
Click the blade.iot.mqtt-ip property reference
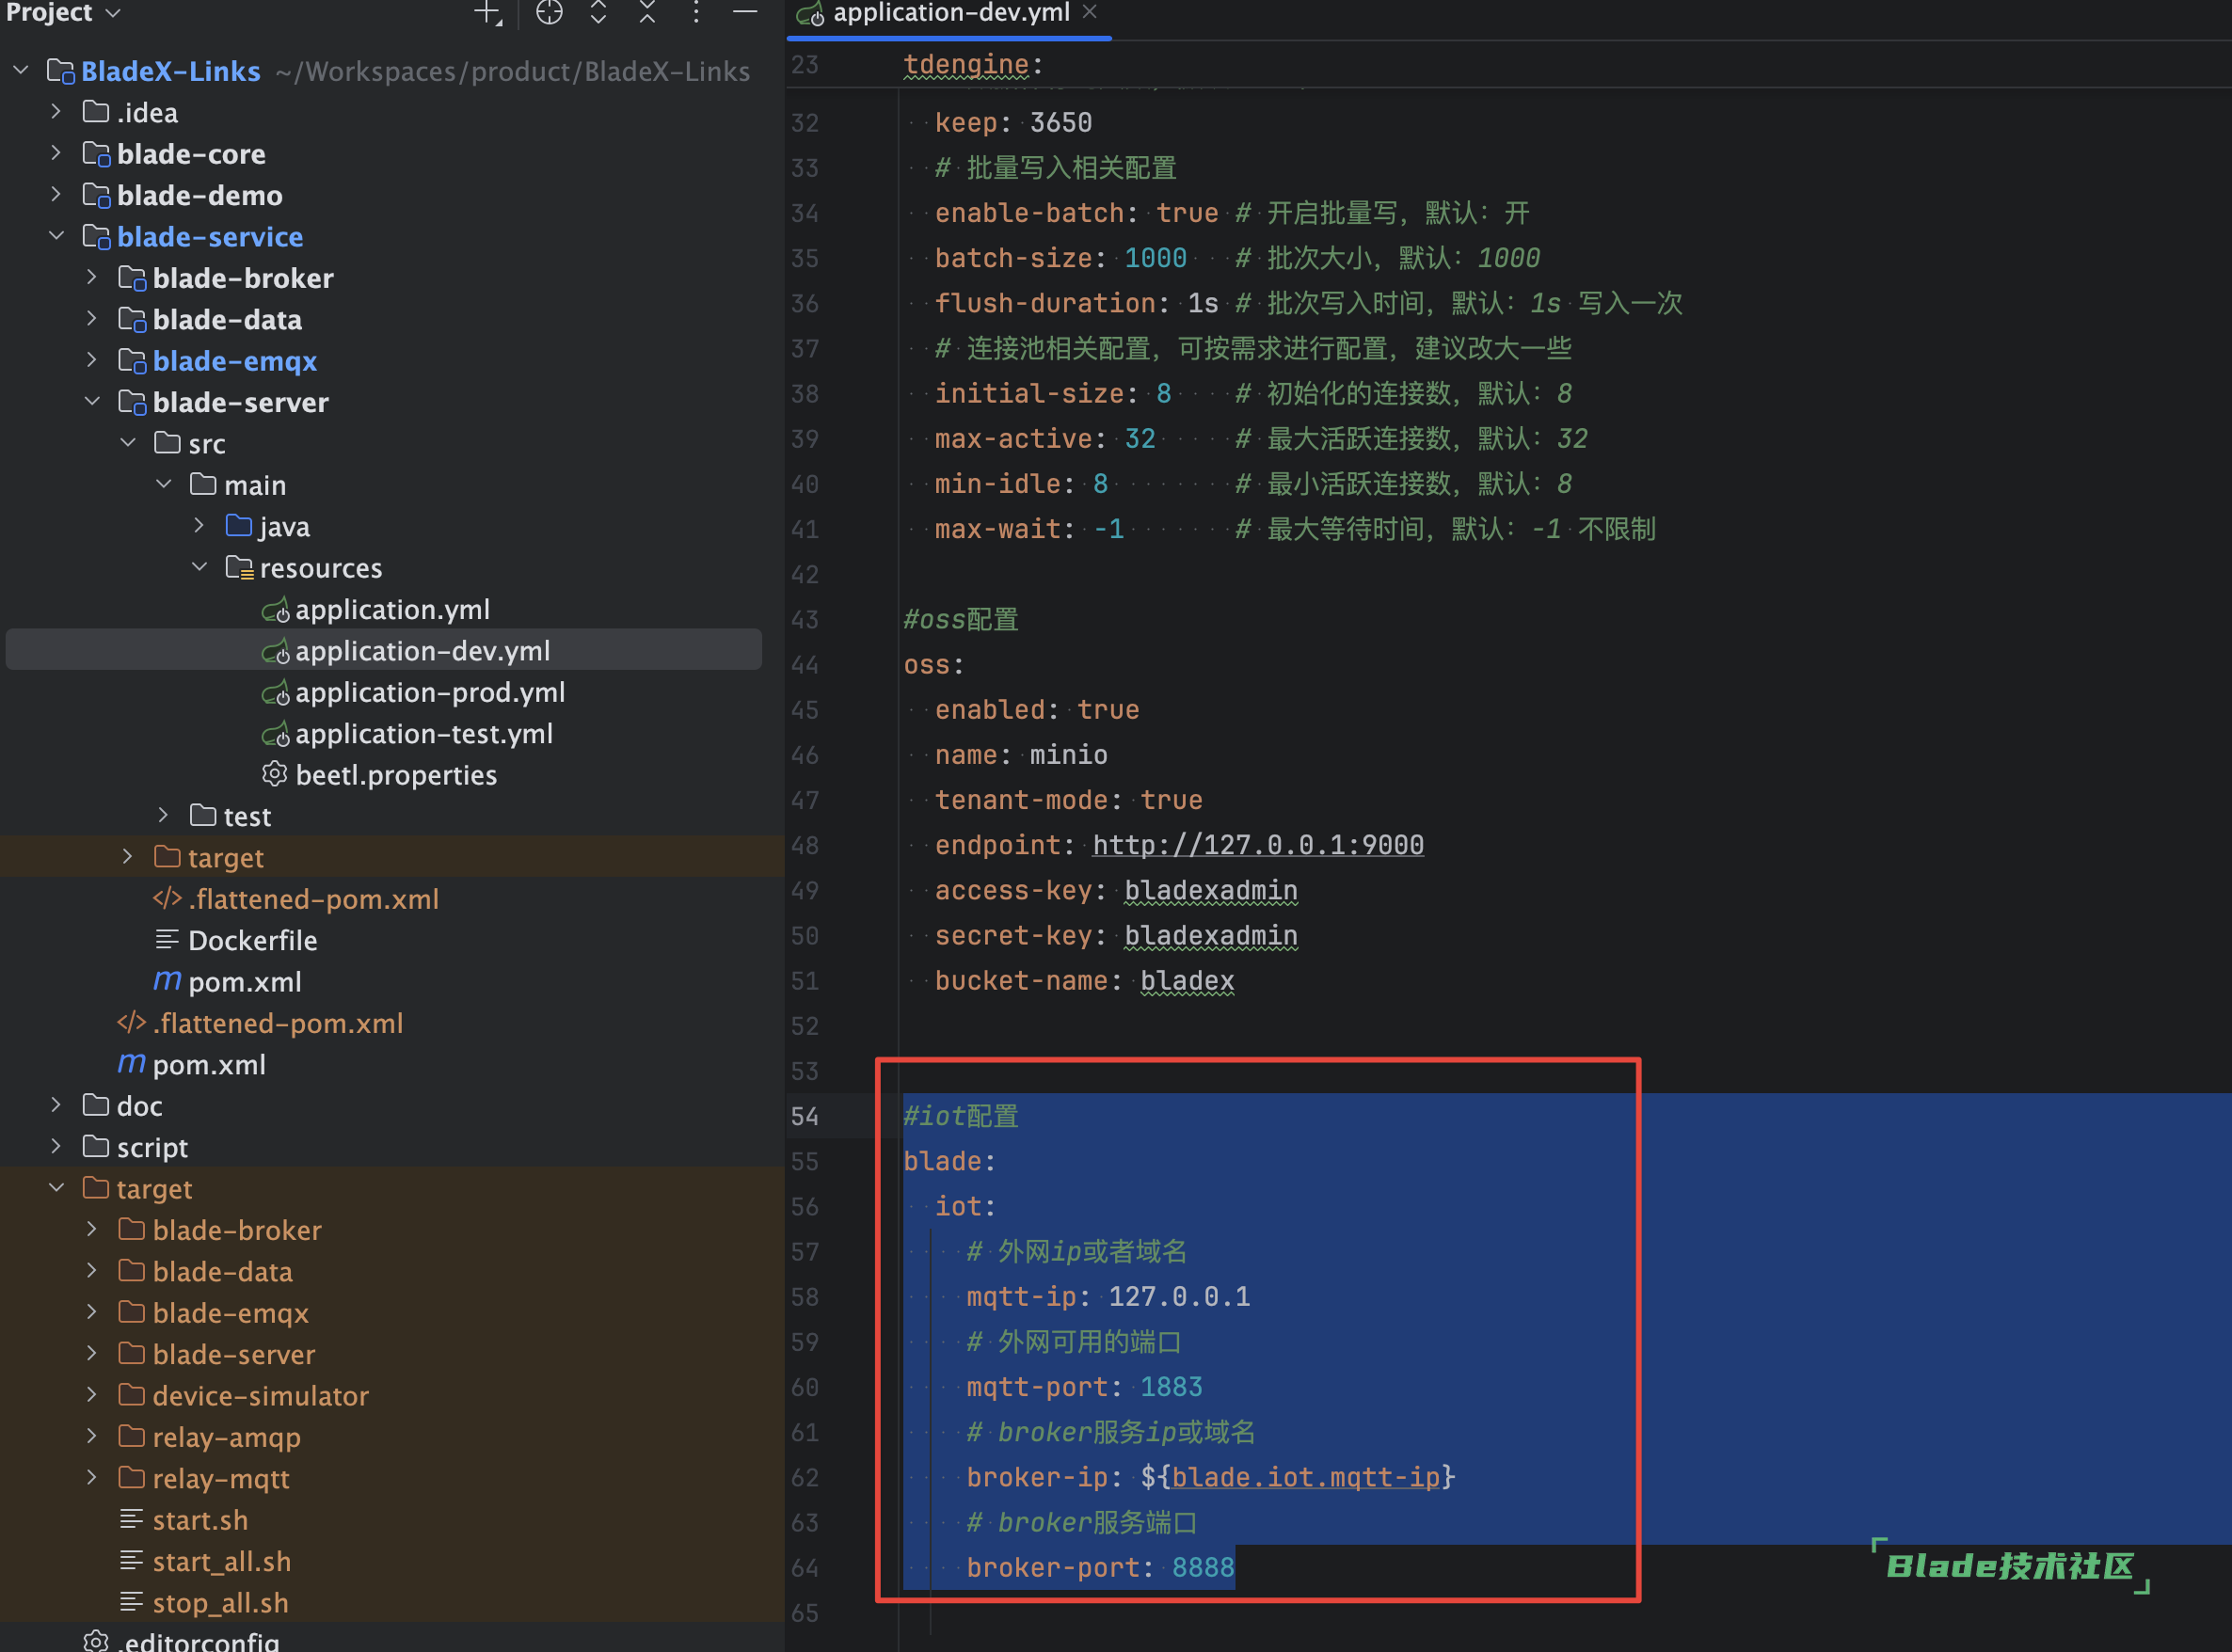pyautogui.click(x=1306, y=1477)
